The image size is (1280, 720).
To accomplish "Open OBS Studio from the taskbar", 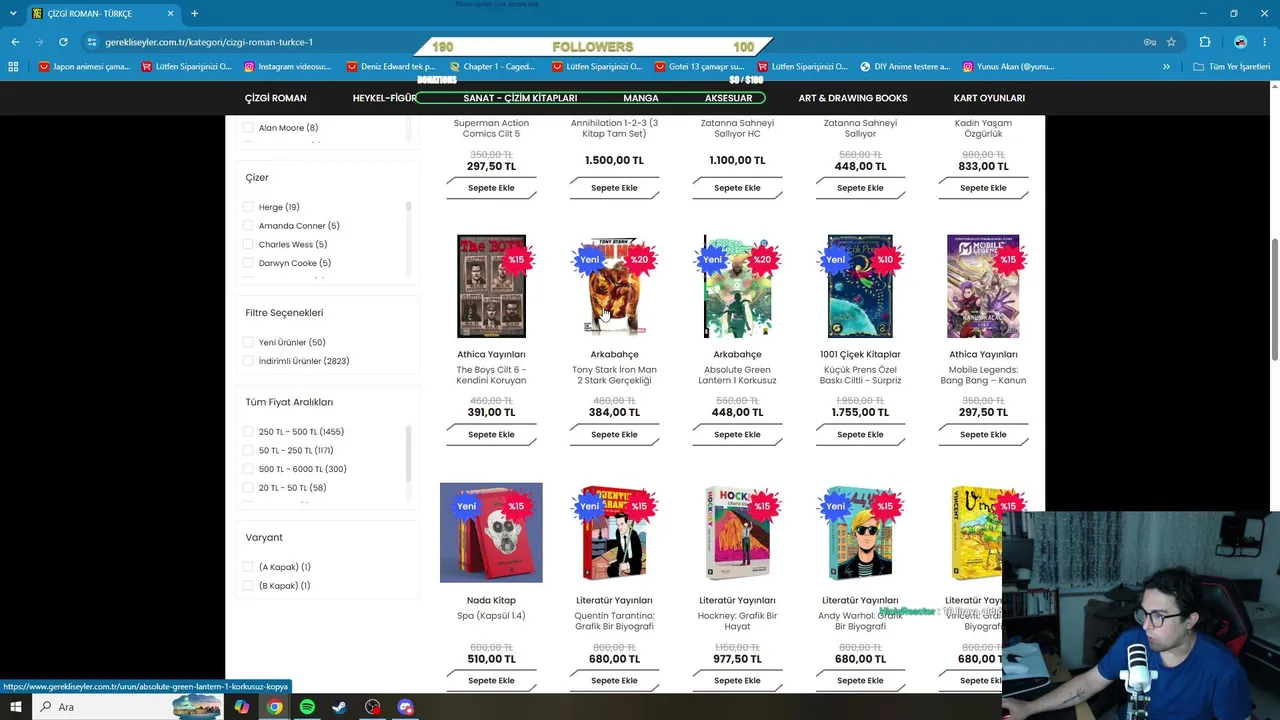I will coord(373,707).
